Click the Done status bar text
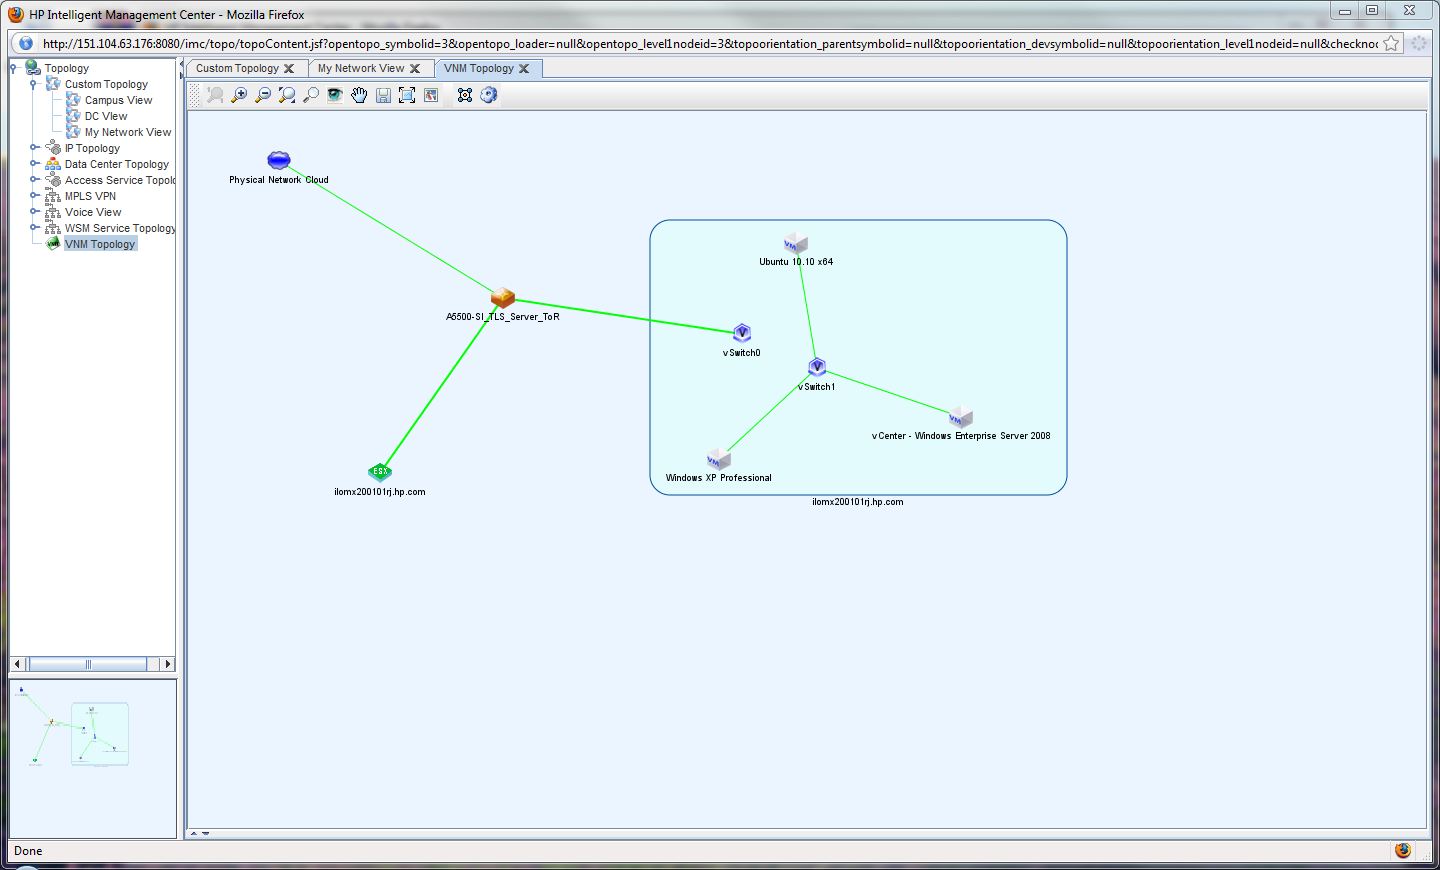1440x870 pixels. tap(28, 851)
